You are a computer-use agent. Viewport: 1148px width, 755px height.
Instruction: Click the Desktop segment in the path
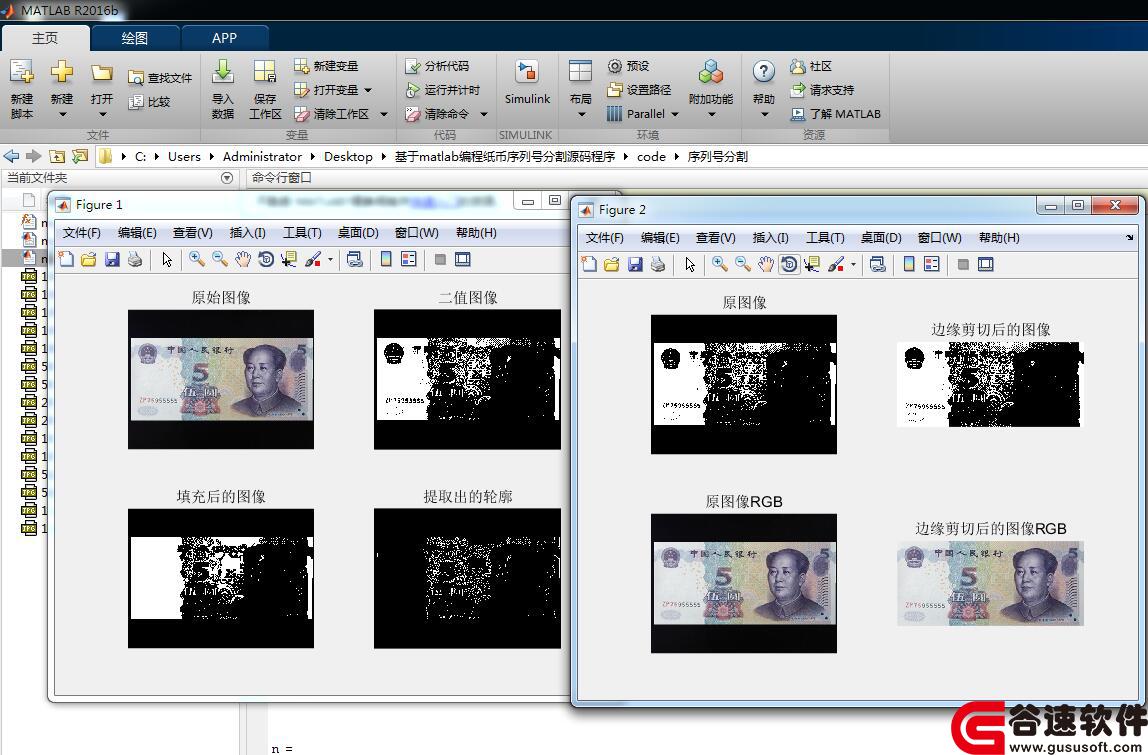click(x=348, y=157)
